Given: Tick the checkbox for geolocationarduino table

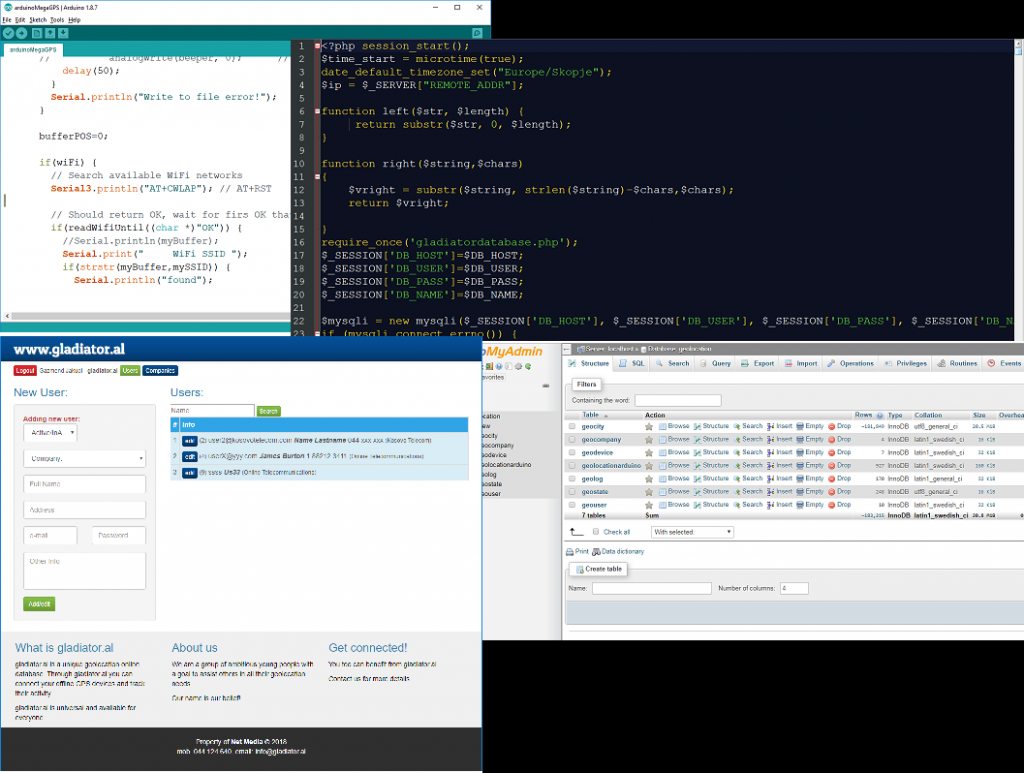Looking at the screenshot, I should (572, 465).
